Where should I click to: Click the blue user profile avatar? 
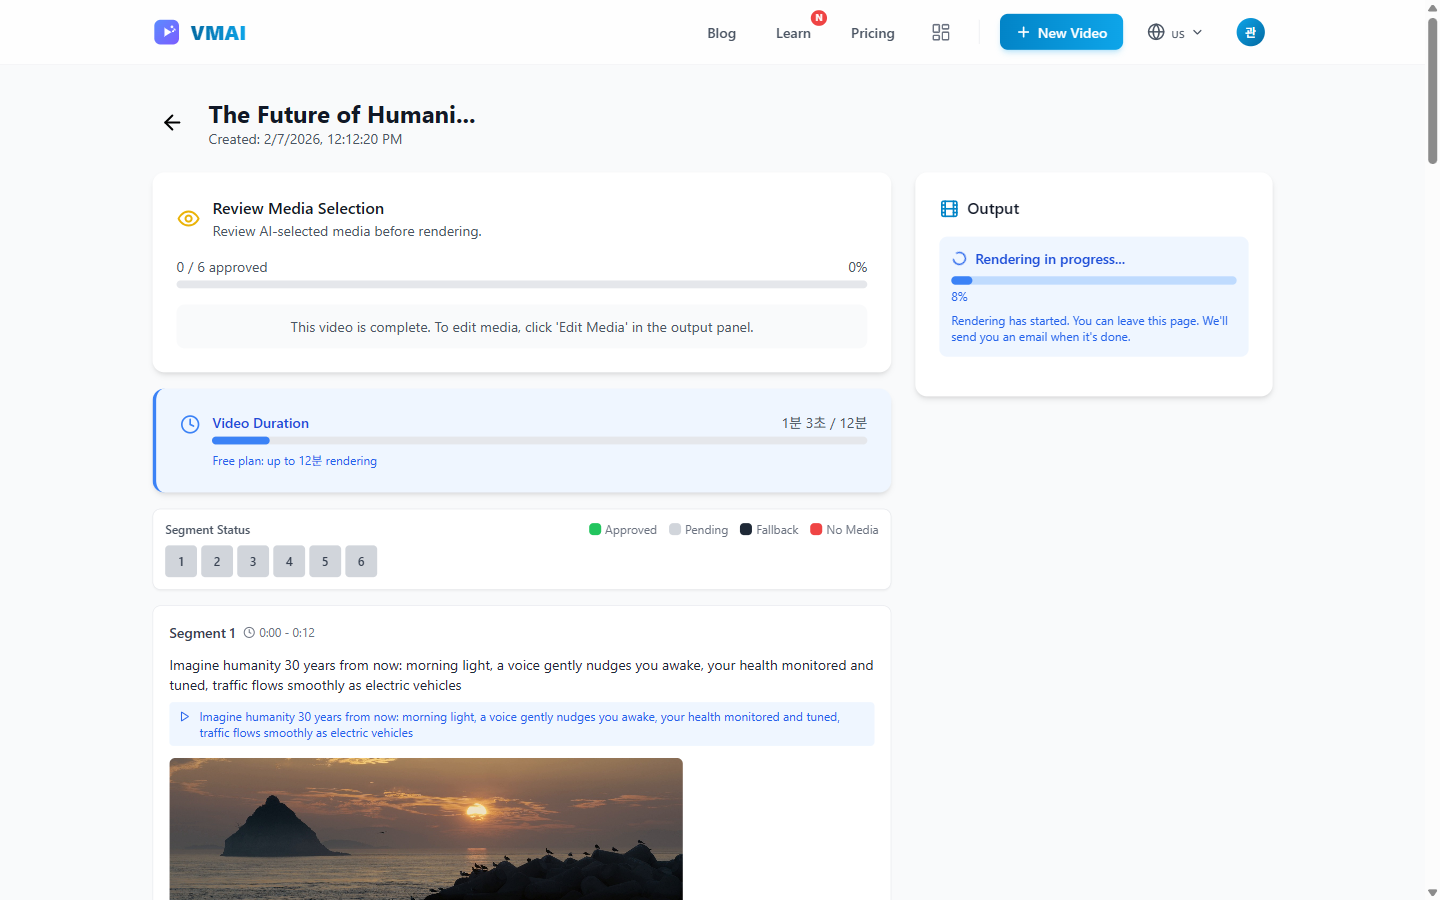click(1250, 32)
